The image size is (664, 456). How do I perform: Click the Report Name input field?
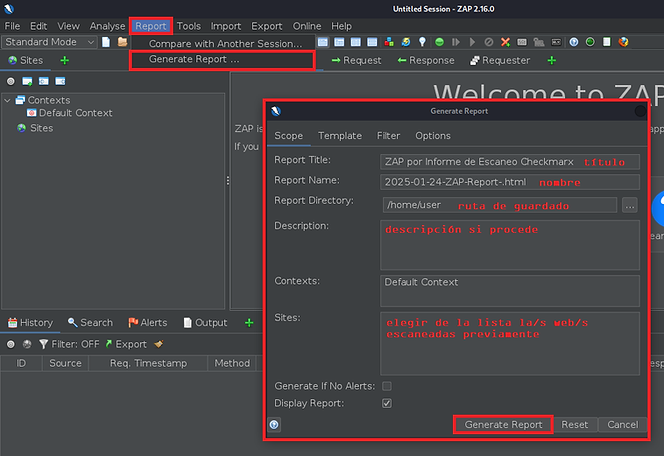[510, 182]
